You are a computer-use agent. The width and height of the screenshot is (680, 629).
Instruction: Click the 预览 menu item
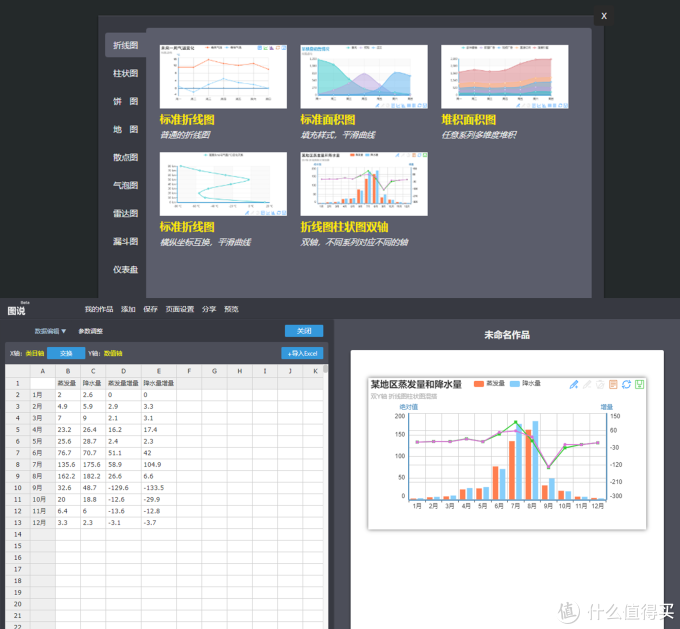tap(231, 309)
